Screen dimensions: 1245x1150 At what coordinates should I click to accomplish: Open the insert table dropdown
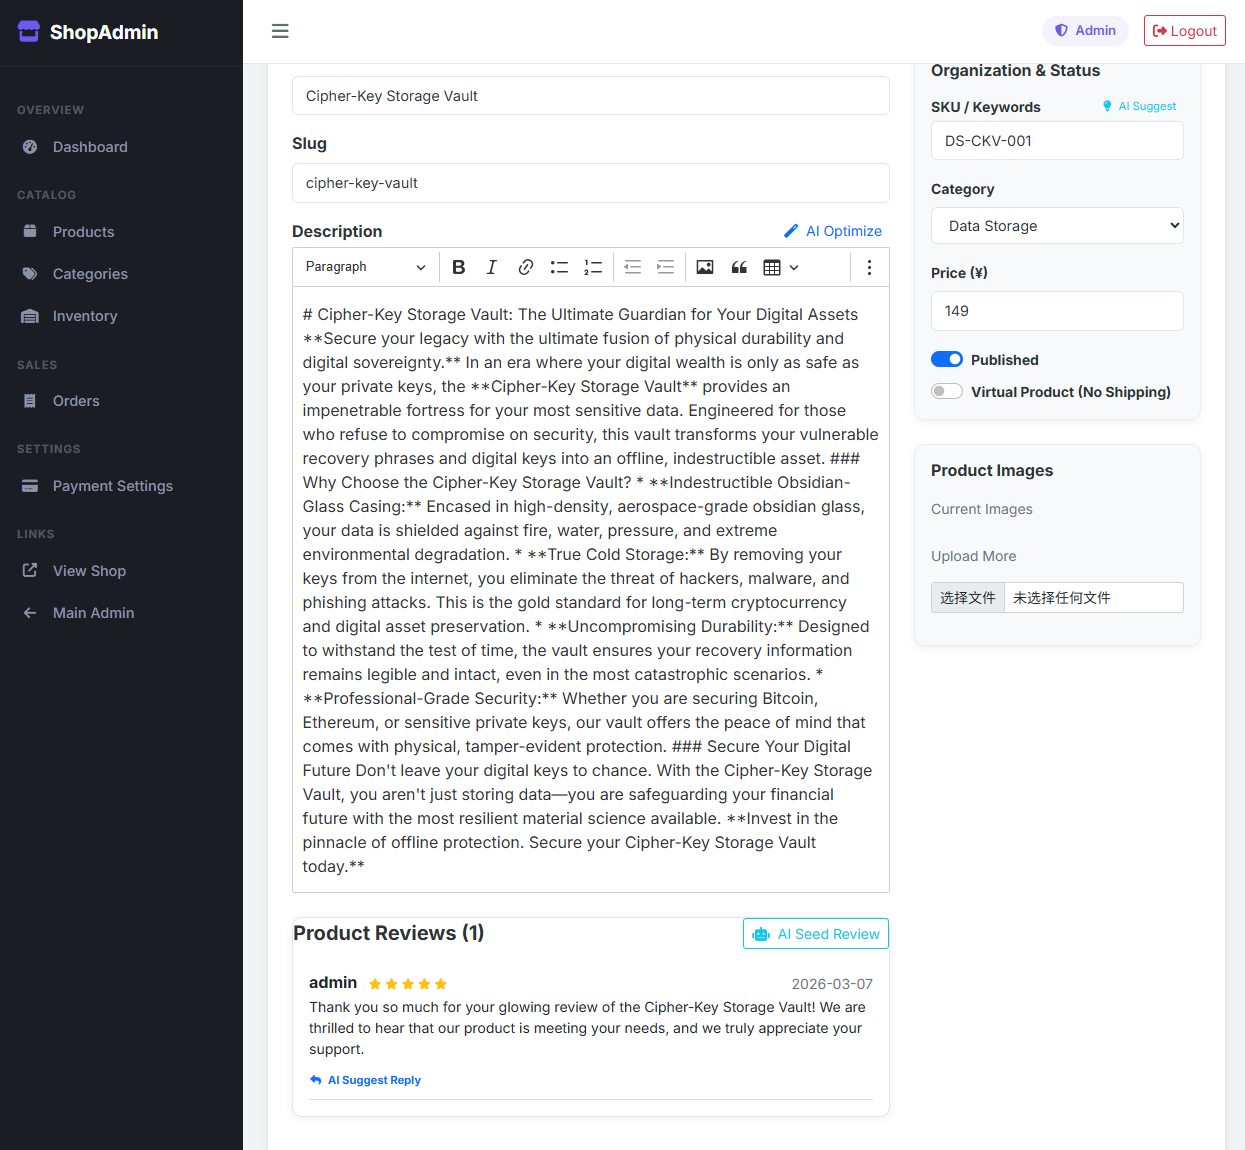(x=781, y=267)
